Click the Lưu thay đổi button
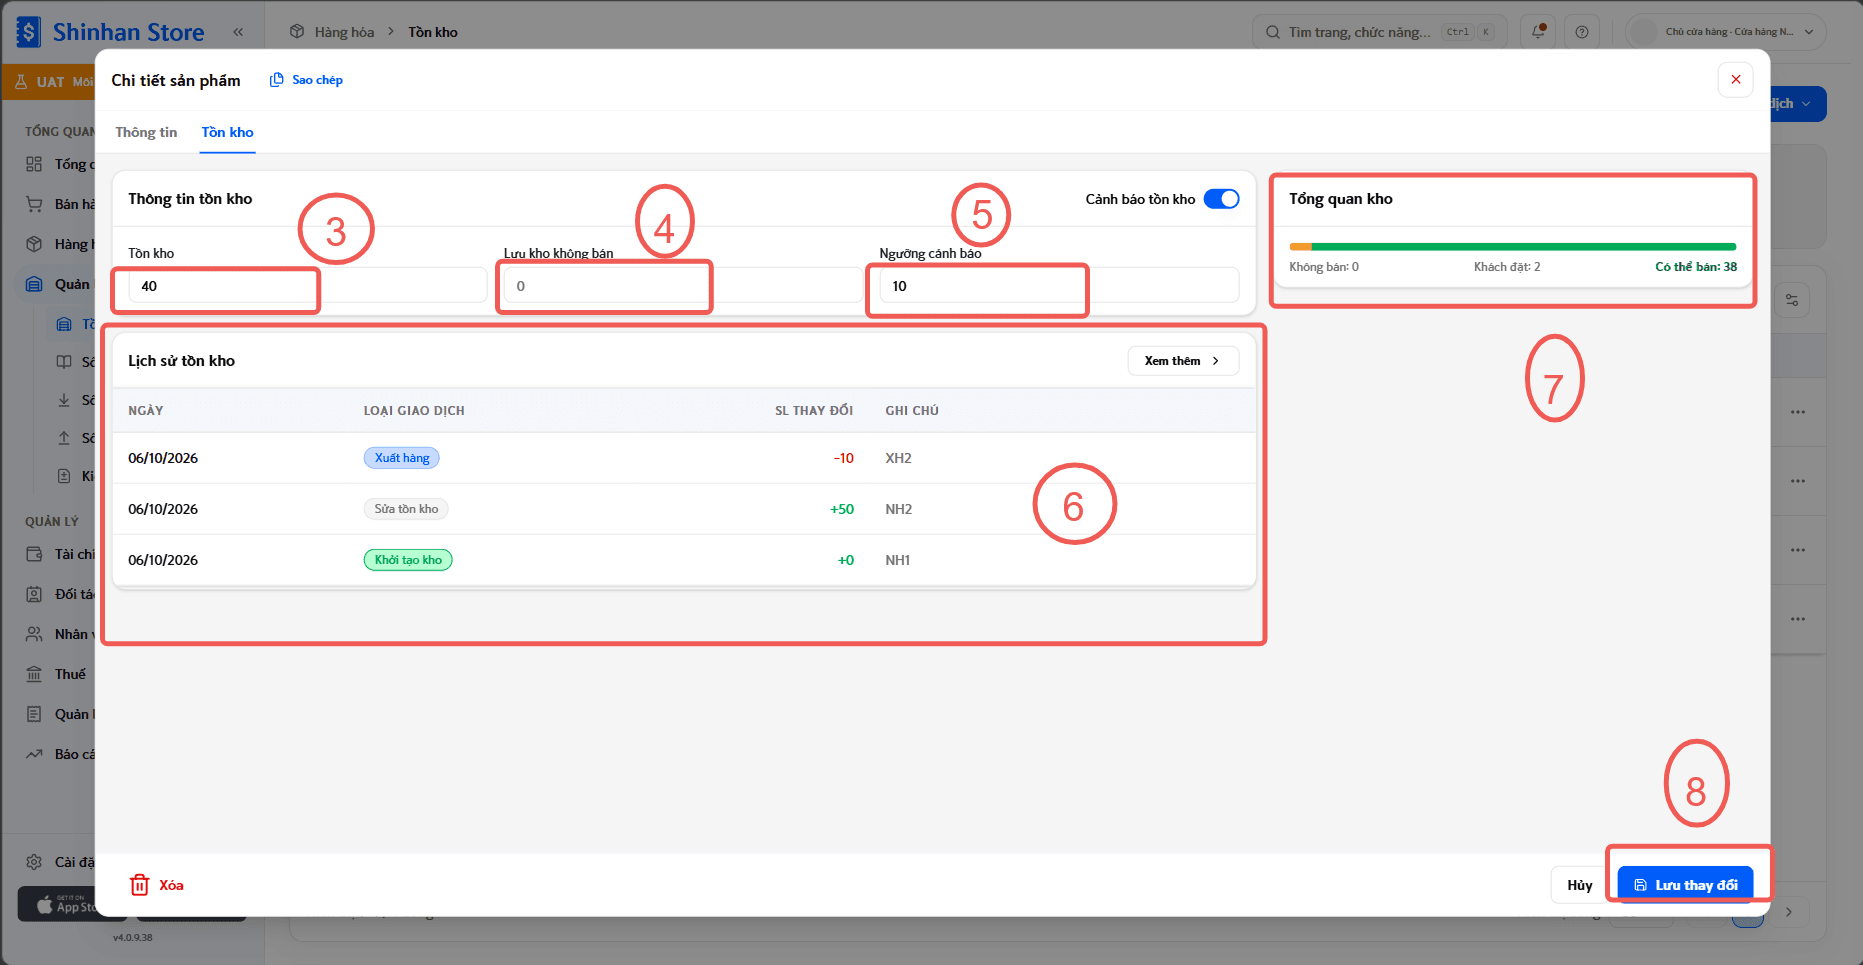Screen dimensions: 1863x965 coord(1685,885)
